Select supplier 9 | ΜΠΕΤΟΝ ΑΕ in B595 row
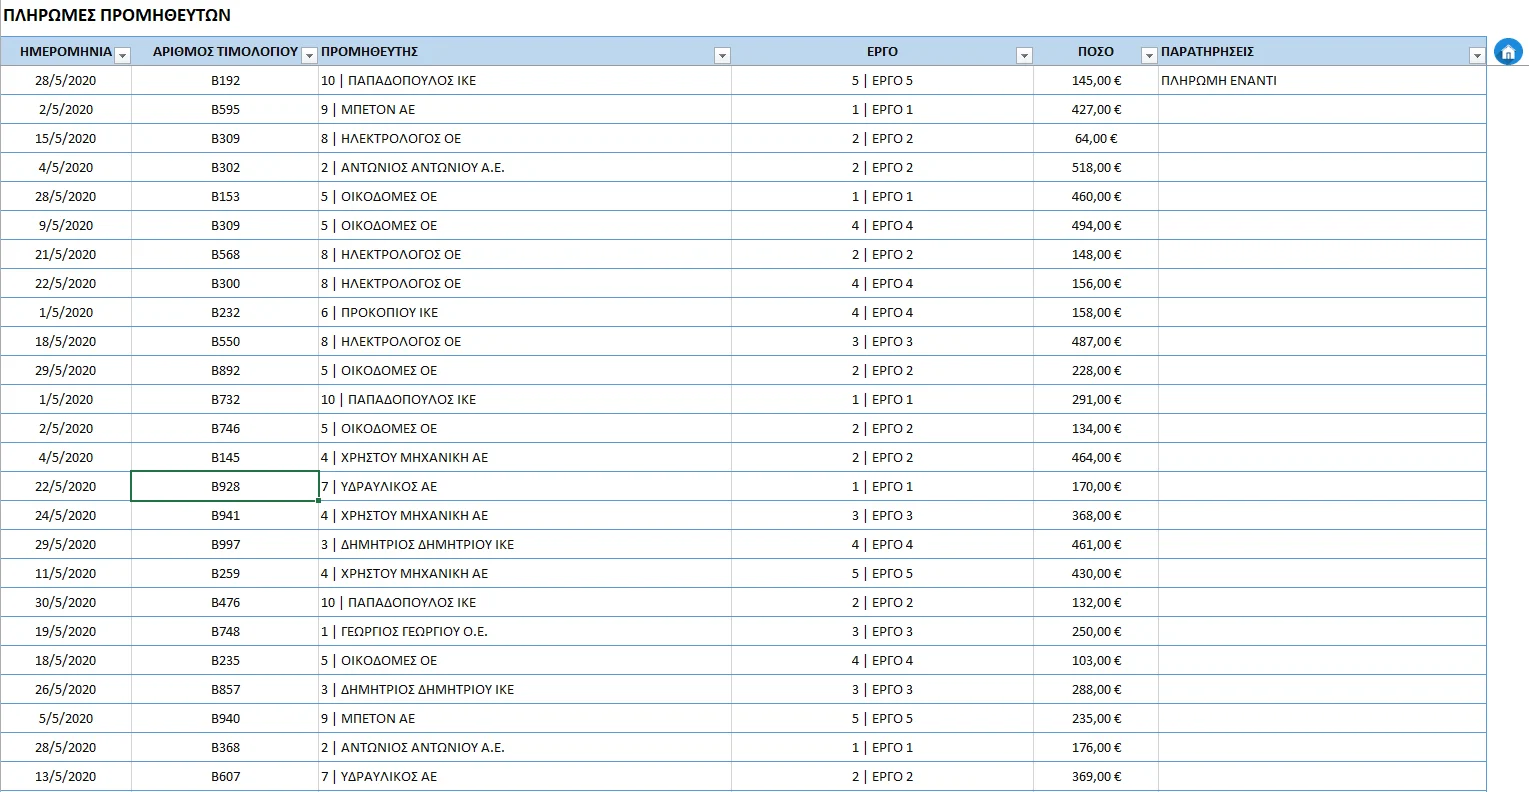Viewport: 1529px width, 792px height. click(525, 109)
